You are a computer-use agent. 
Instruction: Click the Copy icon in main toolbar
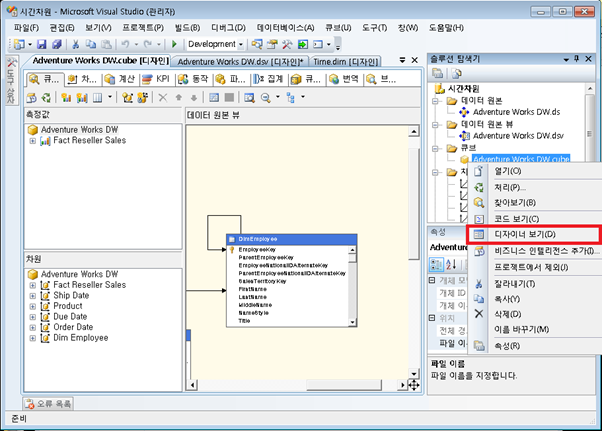91,44
